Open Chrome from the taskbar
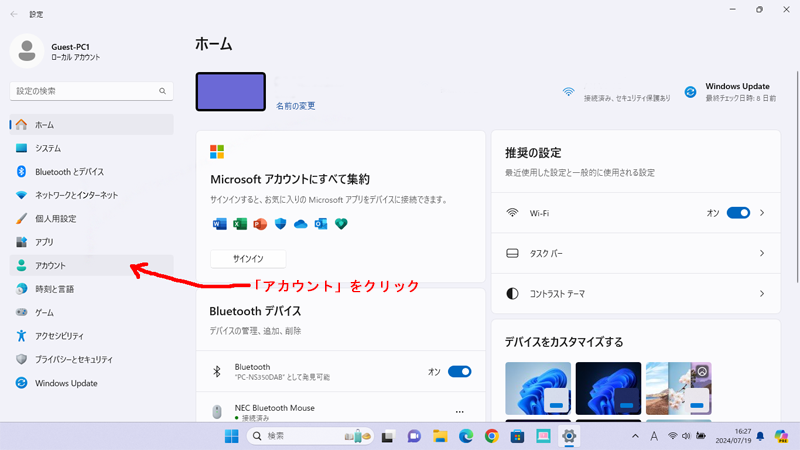Screen dimensions: 800x450 pos(491,436)
